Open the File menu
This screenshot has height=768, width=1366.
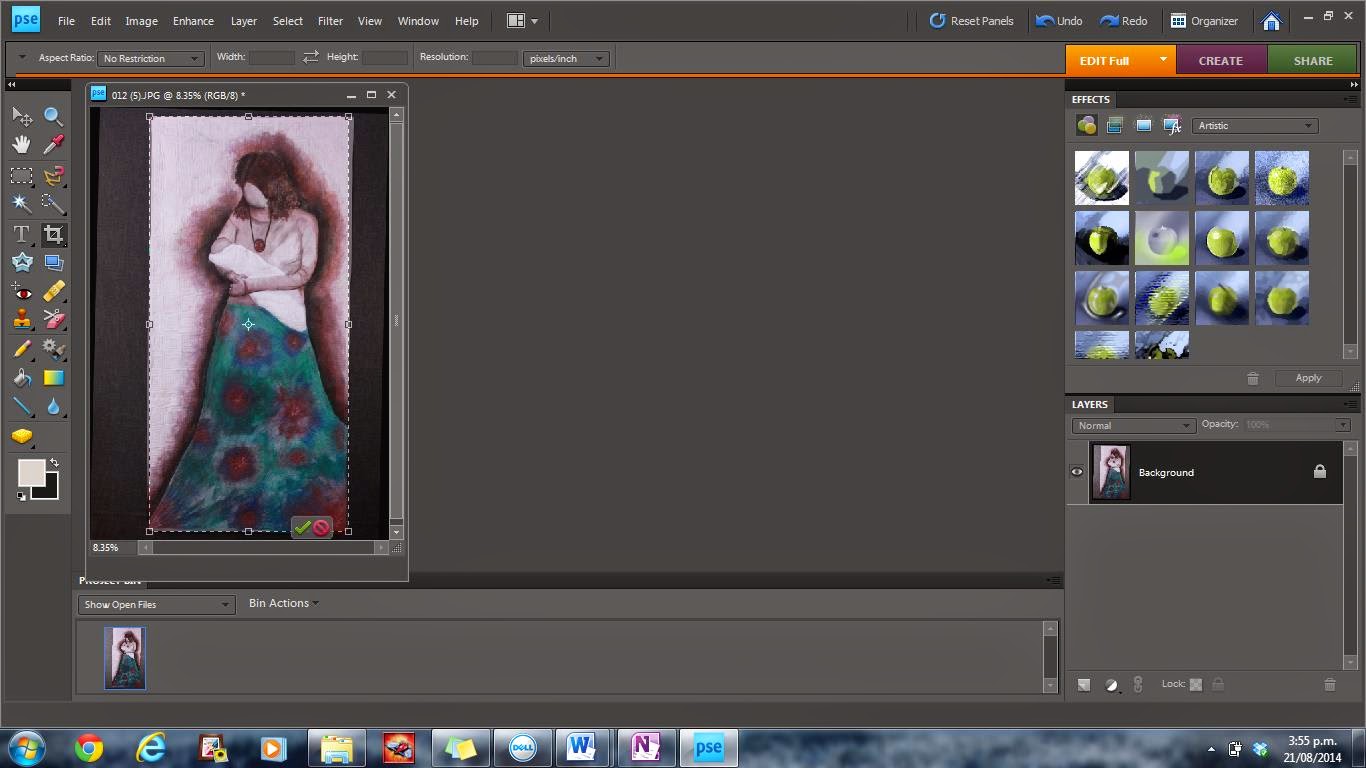point(66,20)
